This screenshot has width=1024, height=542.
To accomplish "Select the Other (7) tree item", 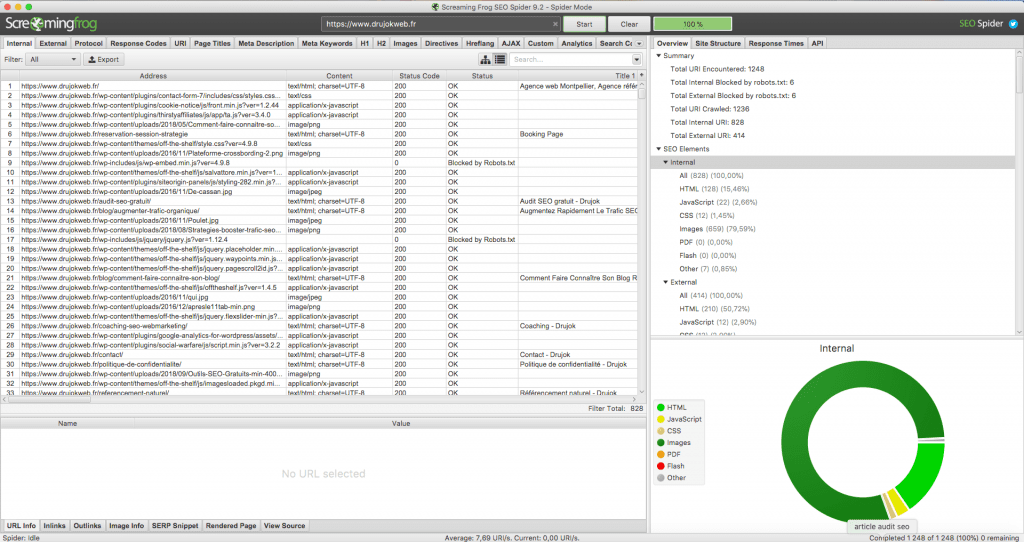I will 708,269.
